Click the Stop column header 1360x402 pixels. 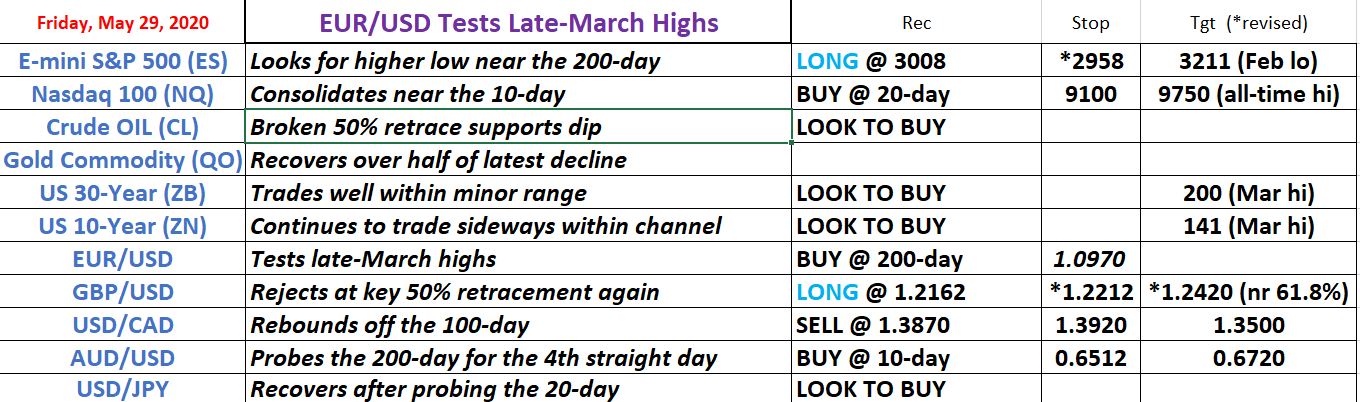[1091, 23]
